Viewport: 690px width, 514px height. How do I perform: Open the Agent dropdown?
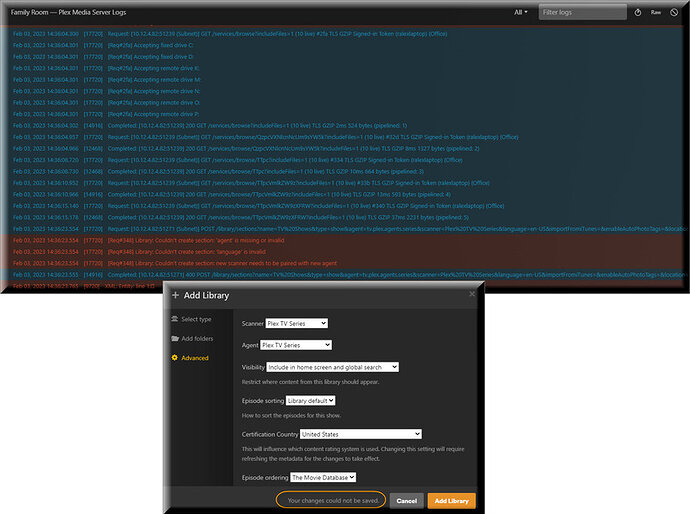point(296,345)
